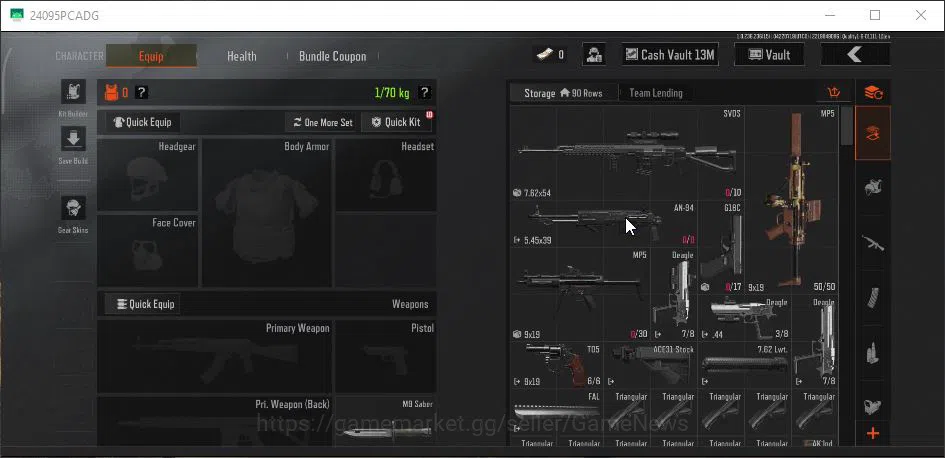The height and width of the screenshot is (458, 945).
Task: Select the T05 revolver item
Action: click(557, 365)
